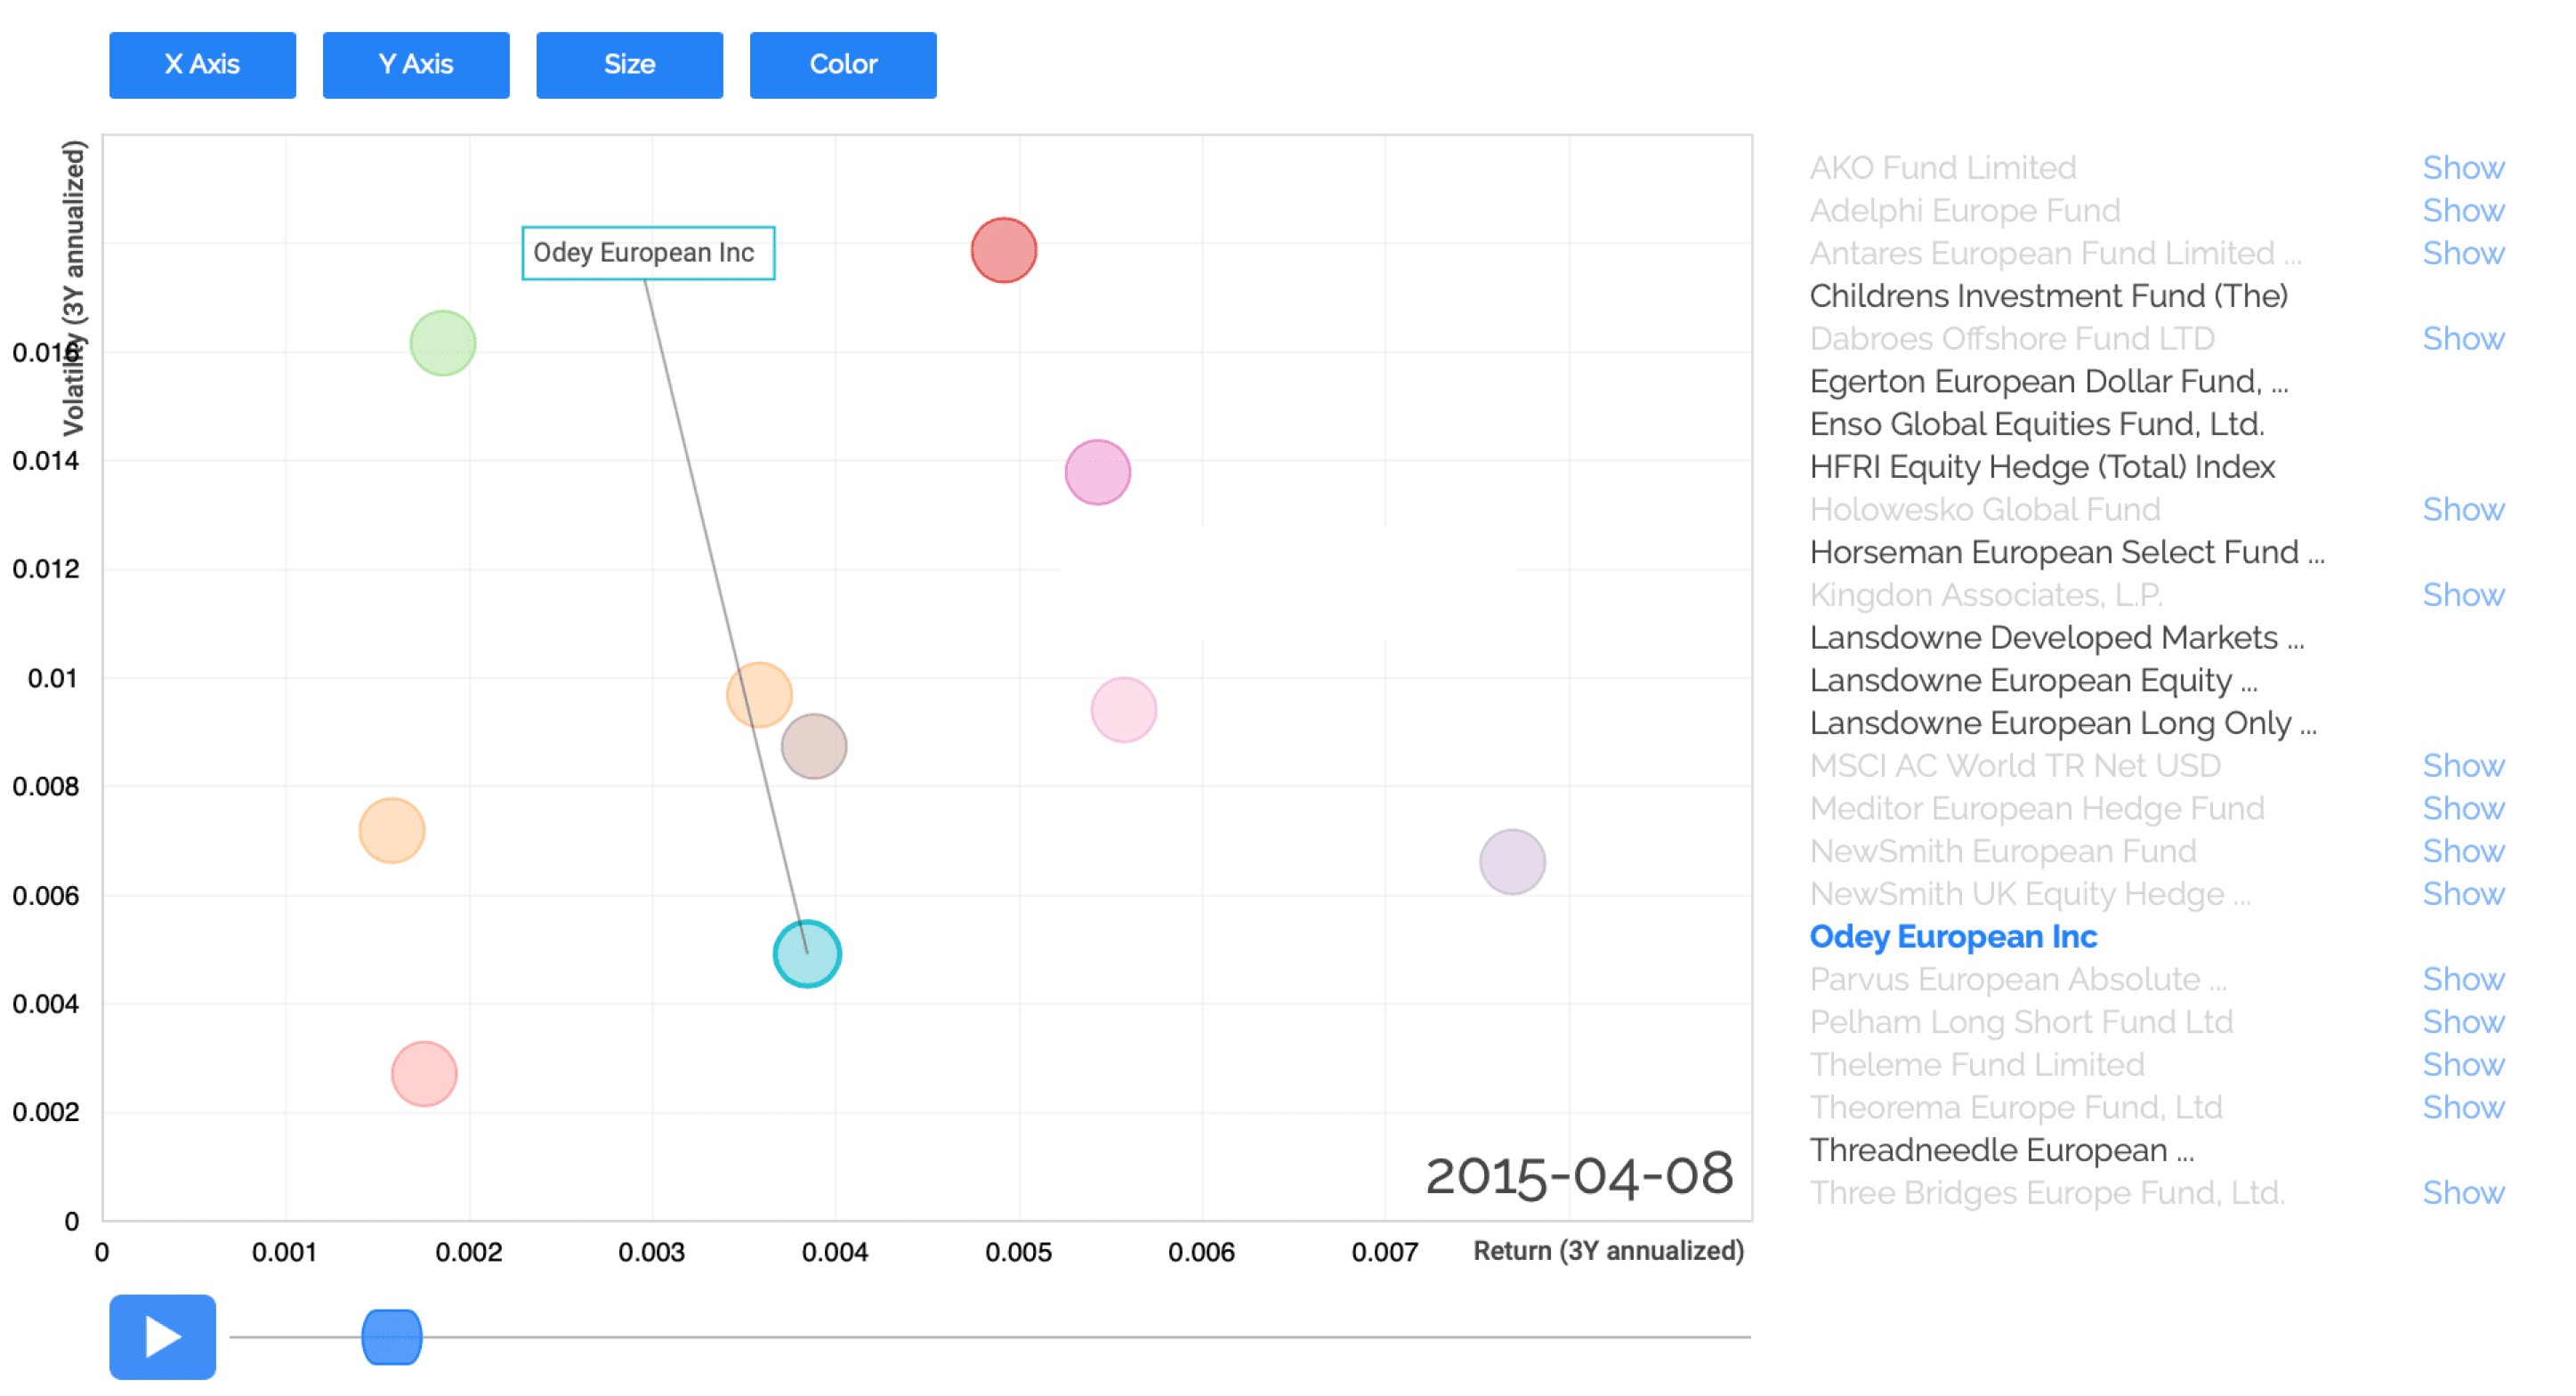Show Kingdon Associates, L.P.
Viewport: 2576px width, 1396px height.
[x=2463, y=595]
